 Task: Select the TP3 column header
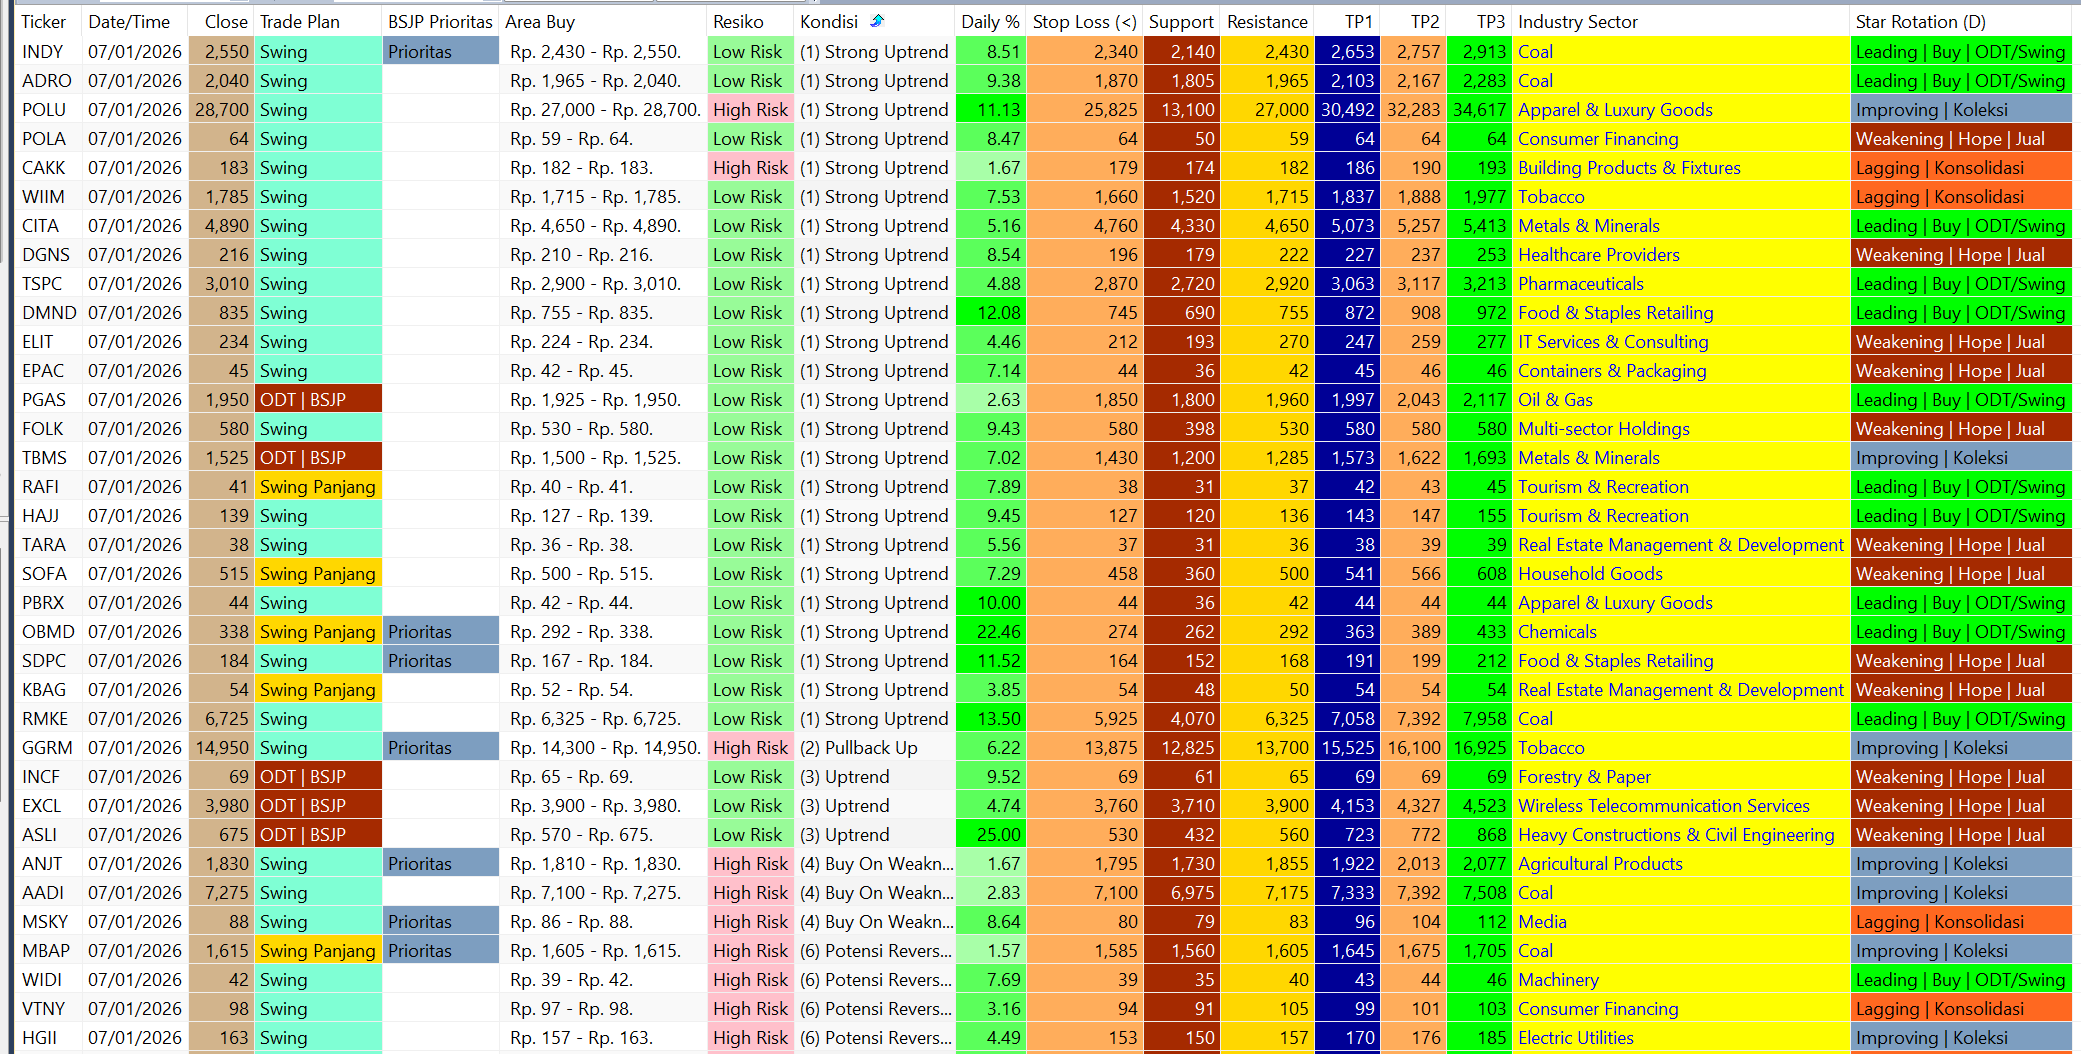[x=1491, y=22]
